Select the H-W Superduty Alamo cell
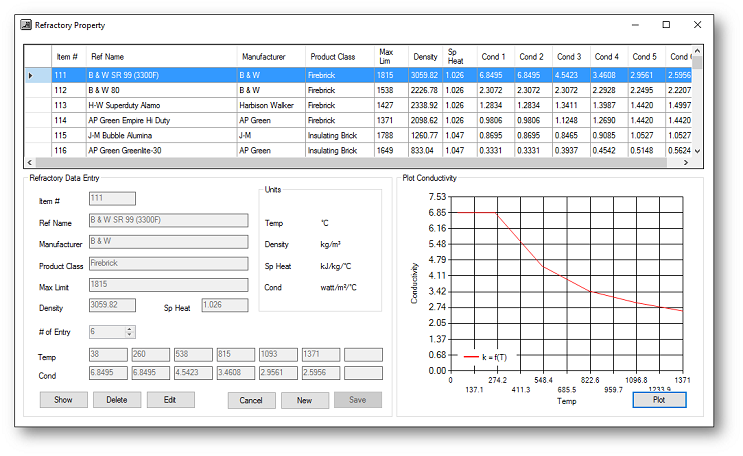Image resolution: width=743 pixels, height=456 pixels. coord(161,105)
